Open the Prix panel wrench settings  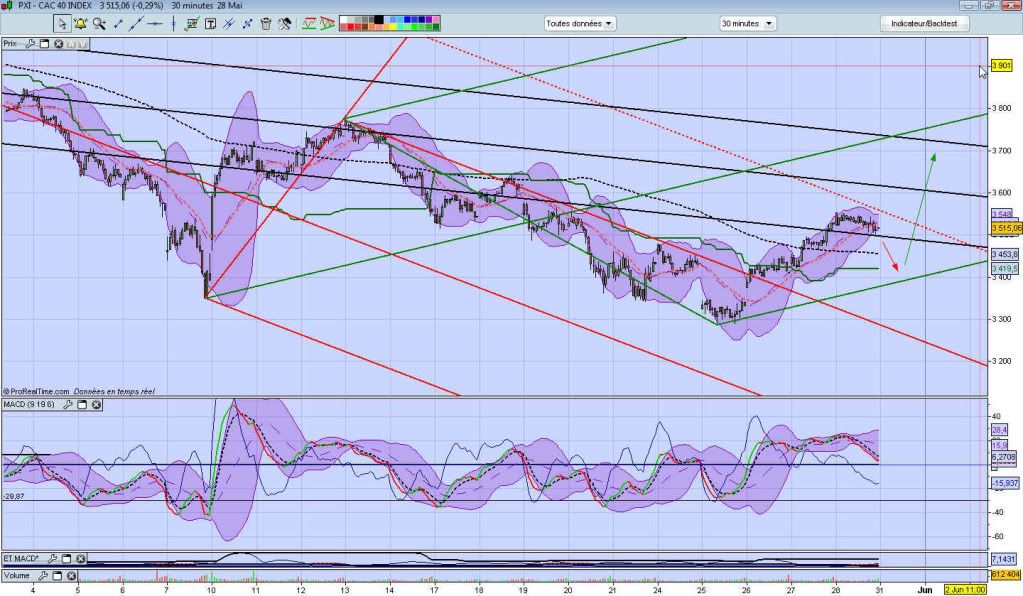tap(31, 44)
